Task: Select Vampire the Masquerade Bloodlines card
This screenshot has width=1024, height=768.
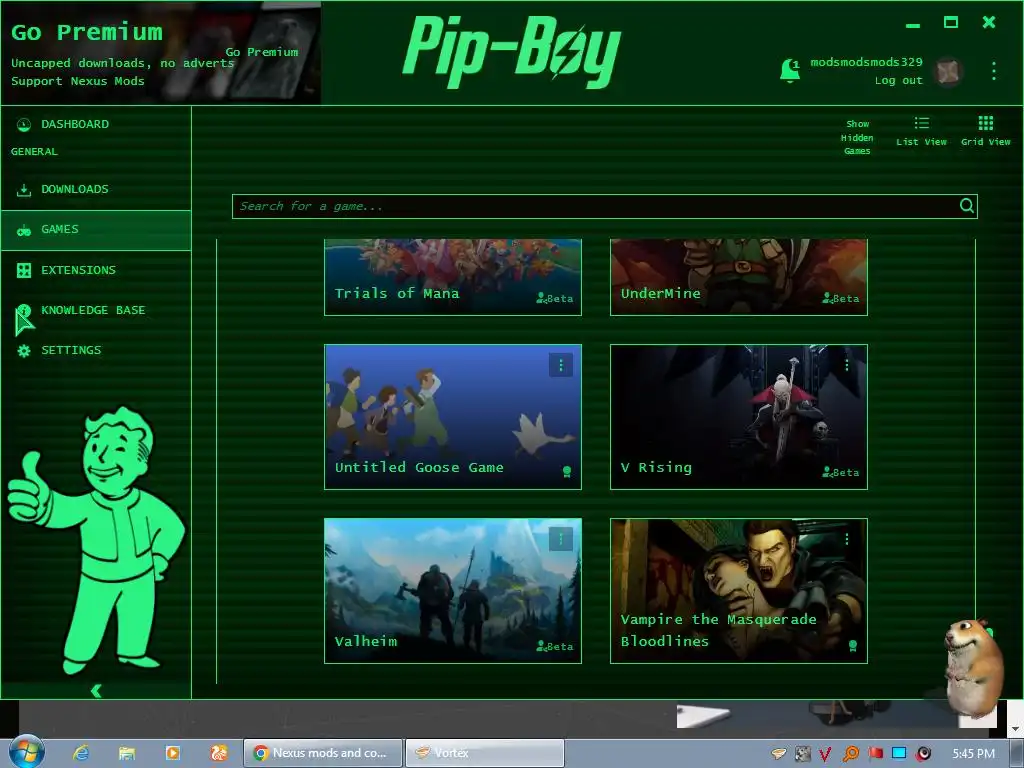Action: pos(739,591)
